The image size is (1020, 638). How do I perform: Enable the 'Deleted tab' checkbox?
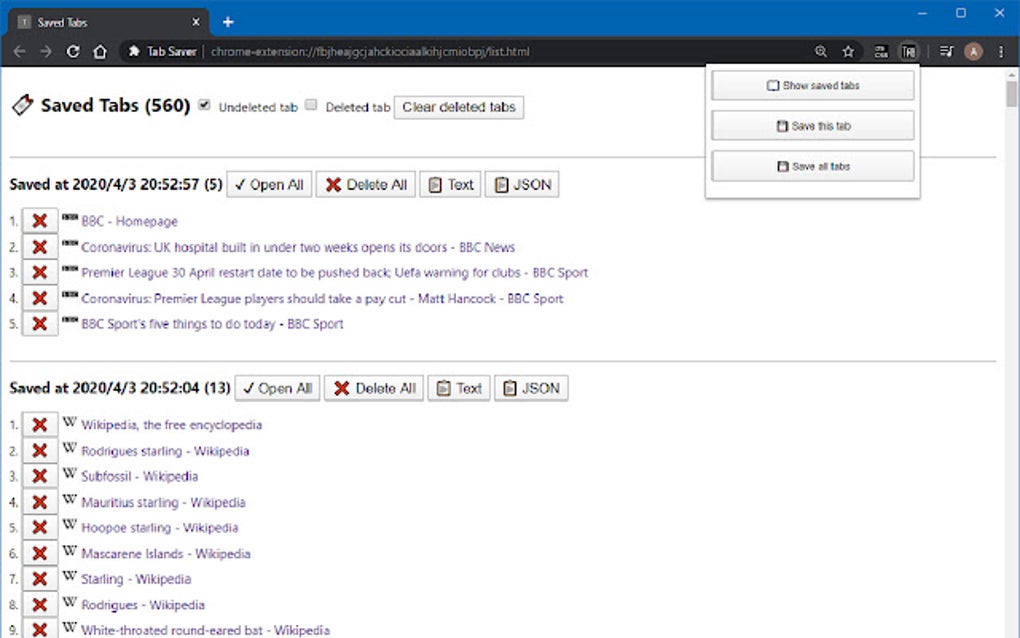[311, 105]
